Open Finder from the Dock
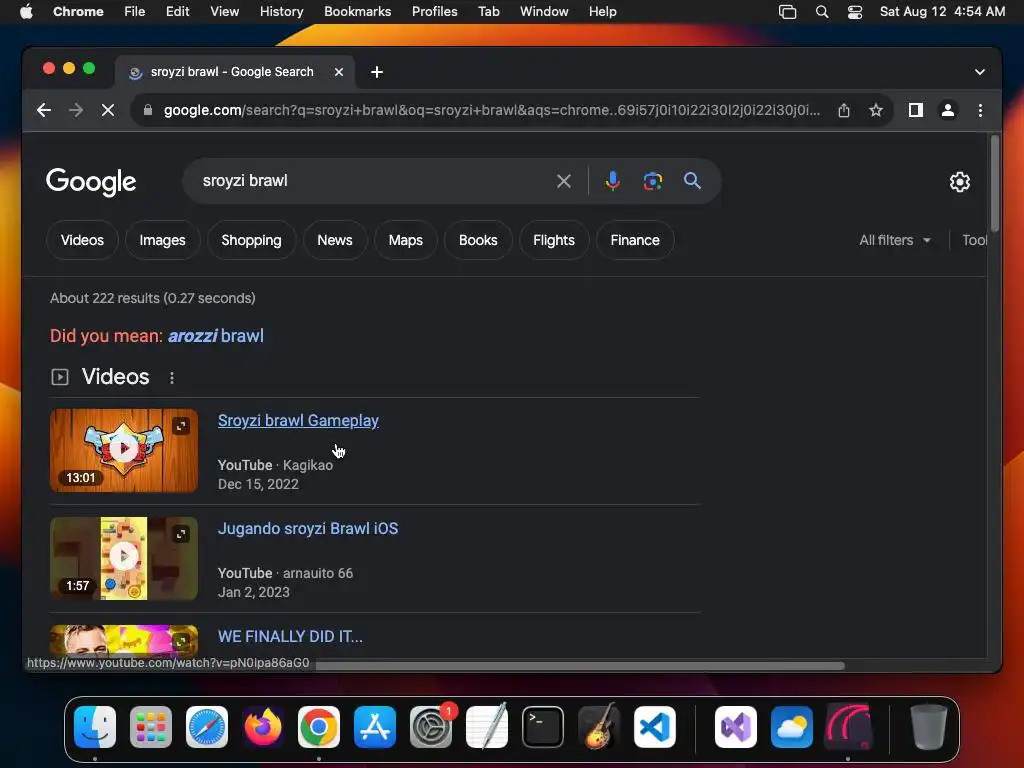 pyautogui.click(x=95, y=727)
